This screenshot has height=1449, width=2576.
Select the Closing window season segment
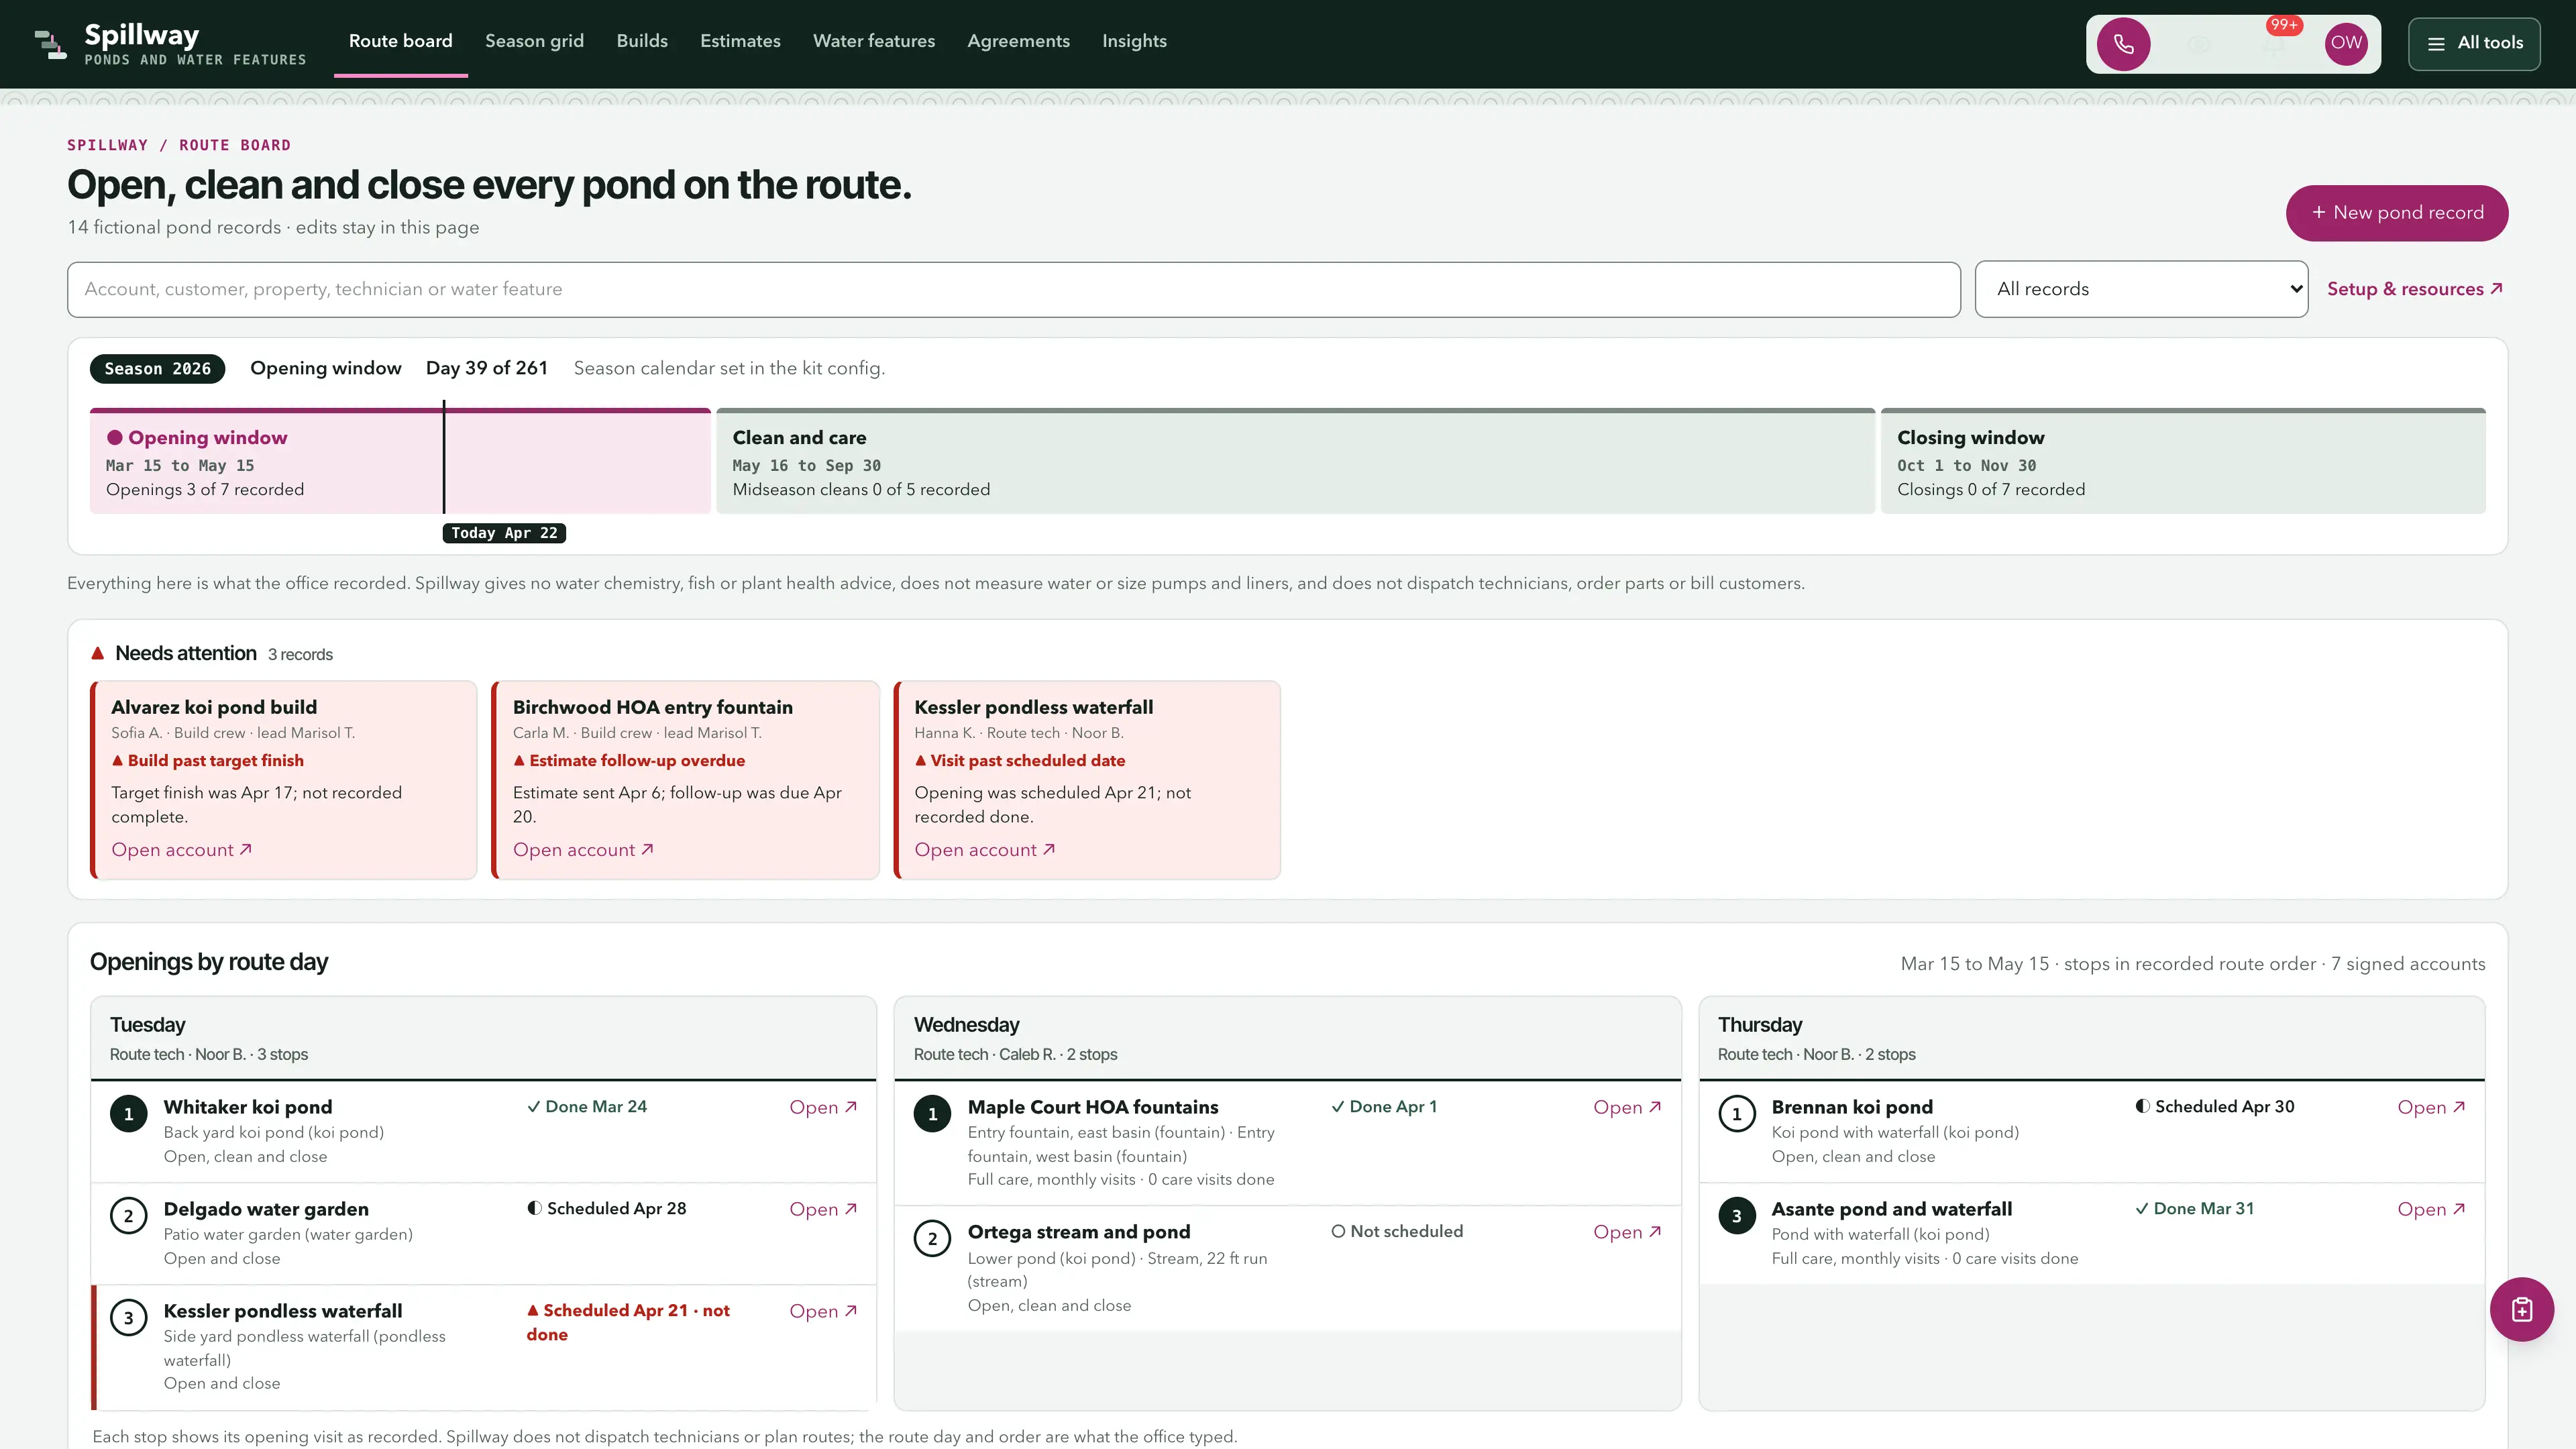click(2183, 461)
